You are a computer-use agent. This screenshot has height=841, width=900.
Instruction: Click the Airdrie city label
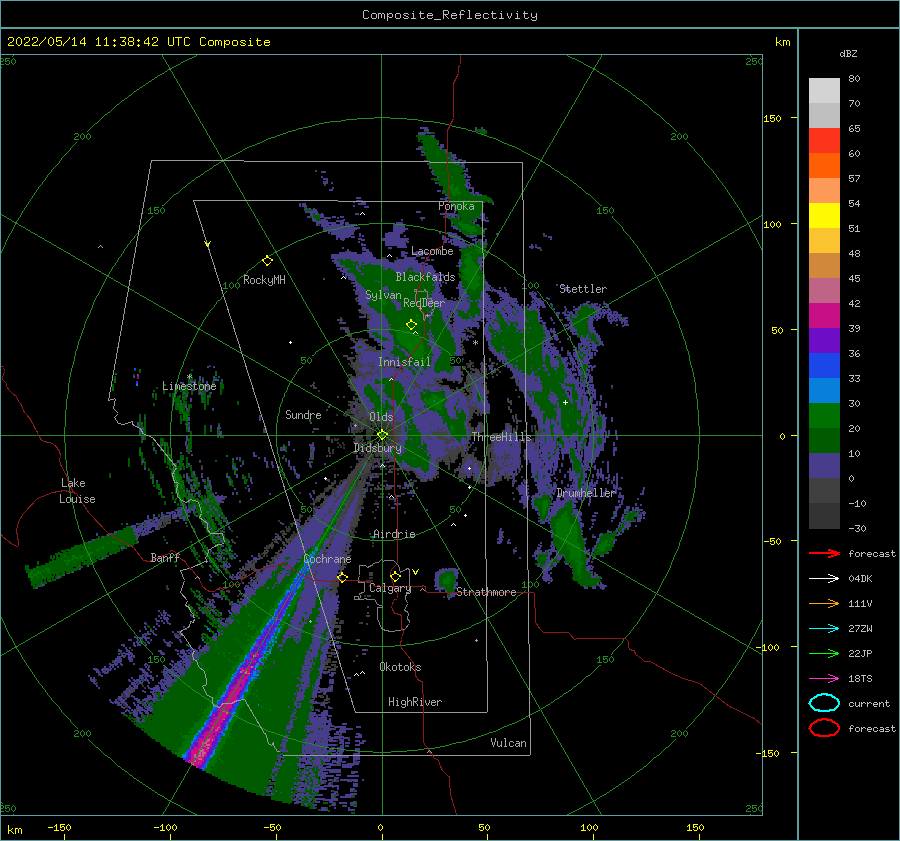(394, 534)
